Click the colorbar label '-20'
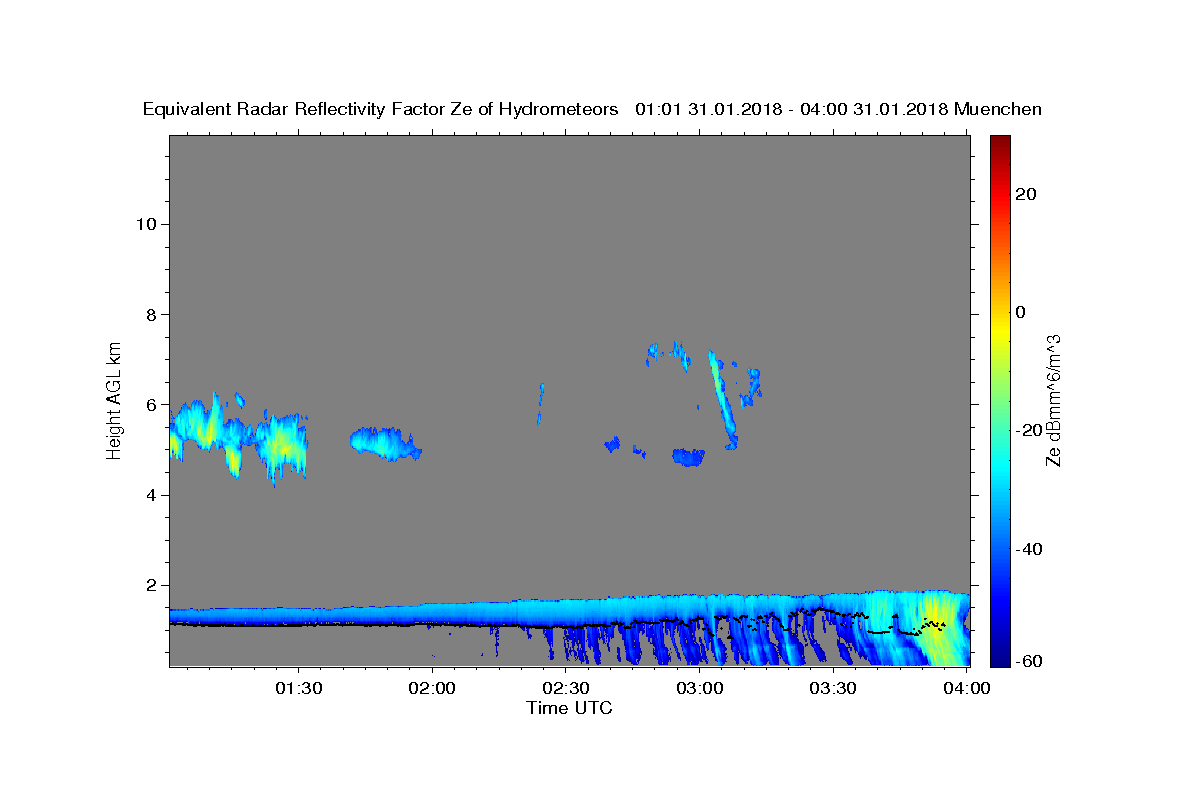 pyautogui.click(x=1029, y=430)
